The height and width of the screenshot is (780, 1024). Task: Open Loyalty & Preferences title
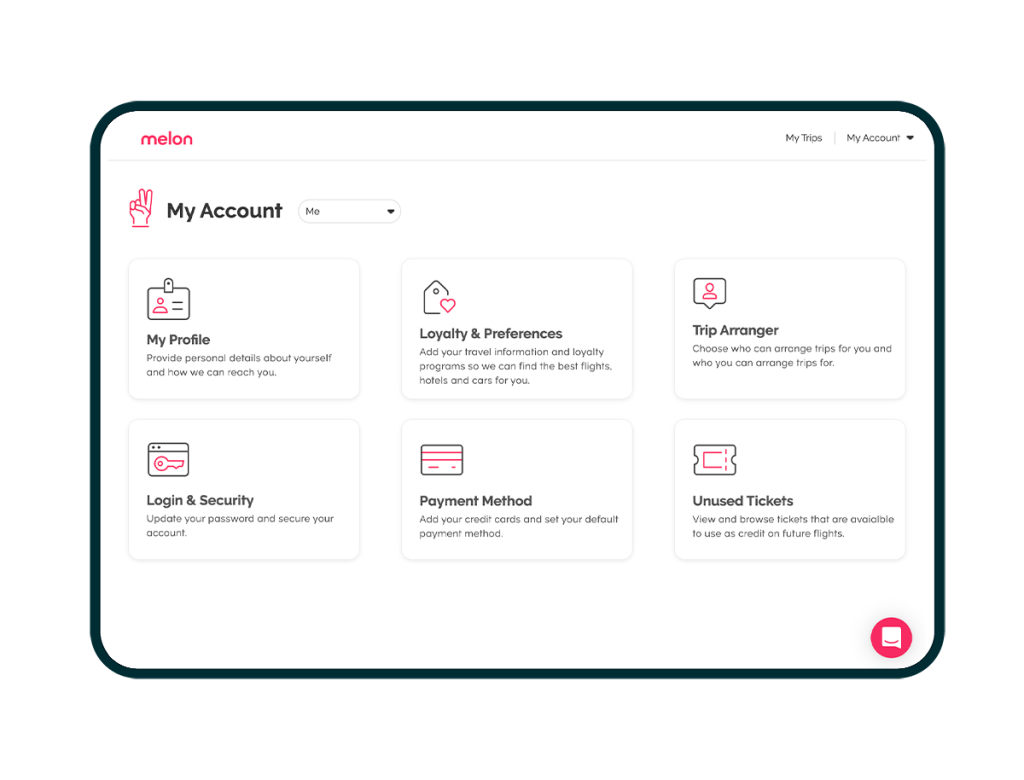pyautogui.click(x=490, y=334)
